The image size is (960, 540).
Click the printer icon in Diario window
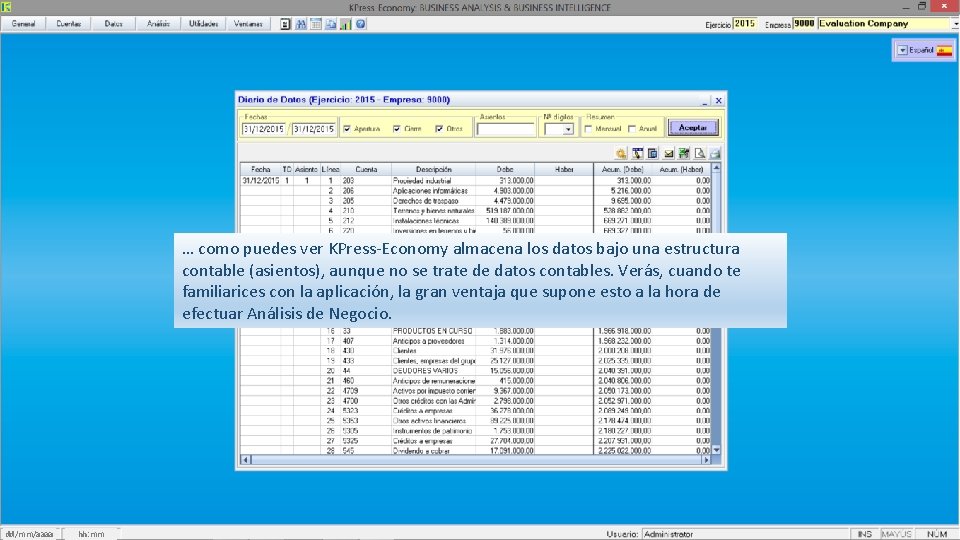point(714,154)
